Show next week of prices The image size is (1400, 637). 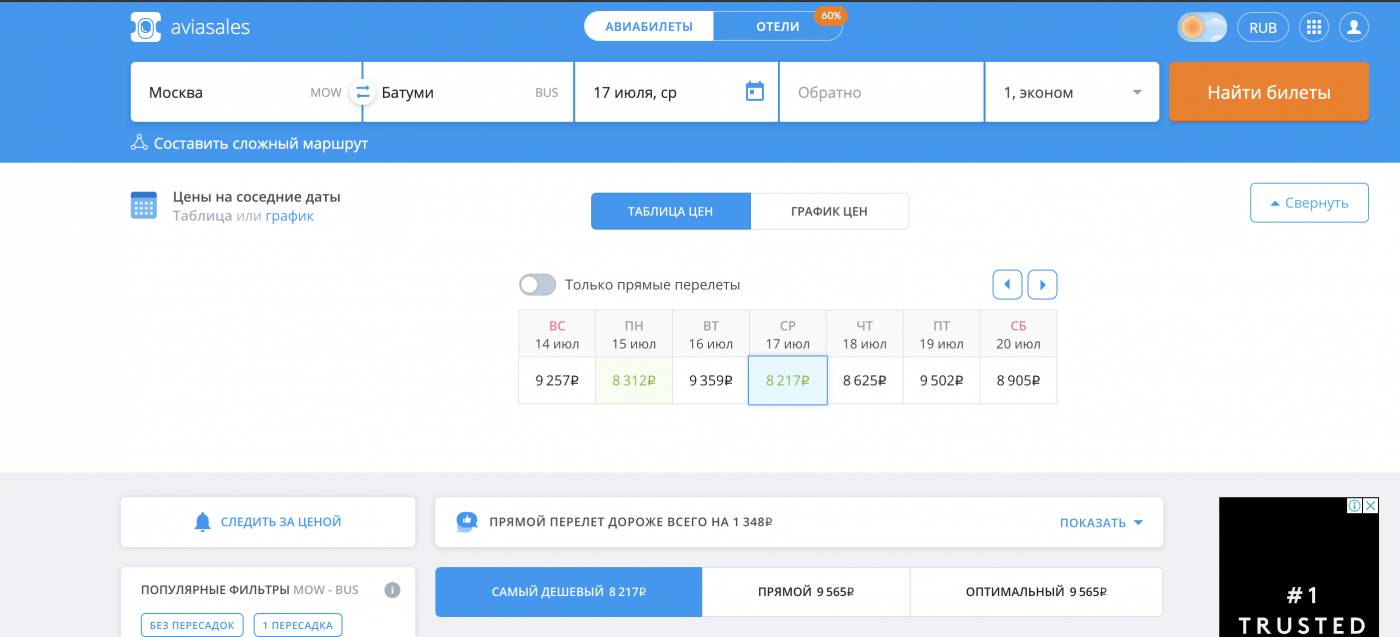point(1042,285)
